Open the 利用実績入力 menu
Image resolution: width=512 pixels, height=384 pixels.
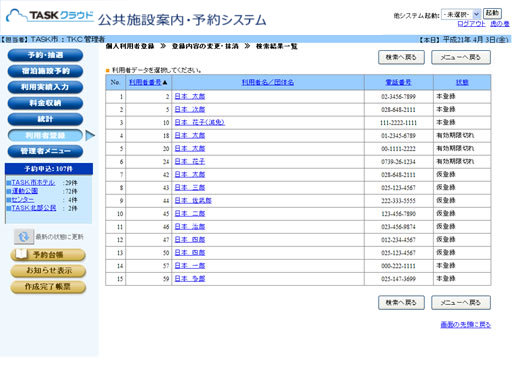(45, 87)
